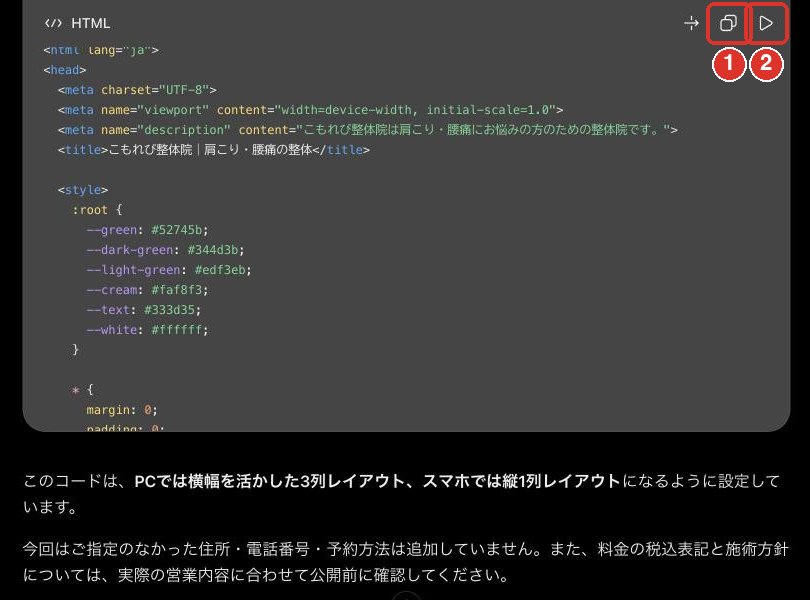The height and width of the screenshot is (600, 810).
Task: Select the --text: #333d35 line
Action: coord(144,310)
